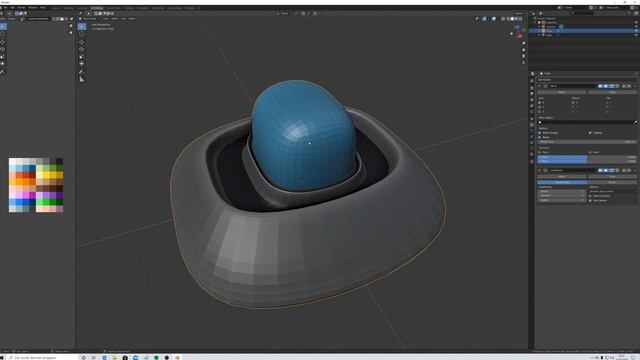Toggle Mirror modifier Bisect X checkbox
This screenshot has width=640, height=360.
tap(573, 102)
